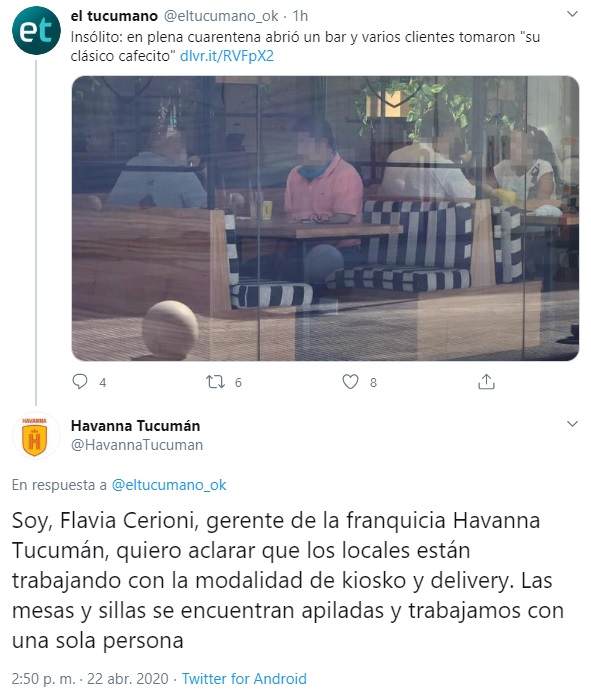
Task: Open the share tweet icon
Action: coord(486,382)
